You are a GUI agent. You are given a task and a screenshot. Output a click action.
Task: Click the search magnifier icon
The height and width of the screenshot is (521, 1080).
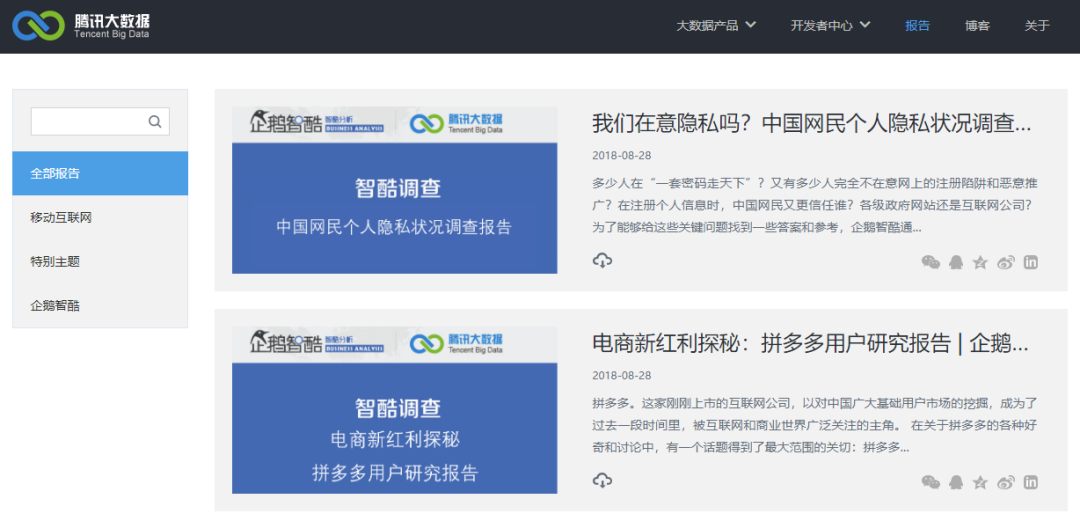pyautogui.click(x=155, y=122)
